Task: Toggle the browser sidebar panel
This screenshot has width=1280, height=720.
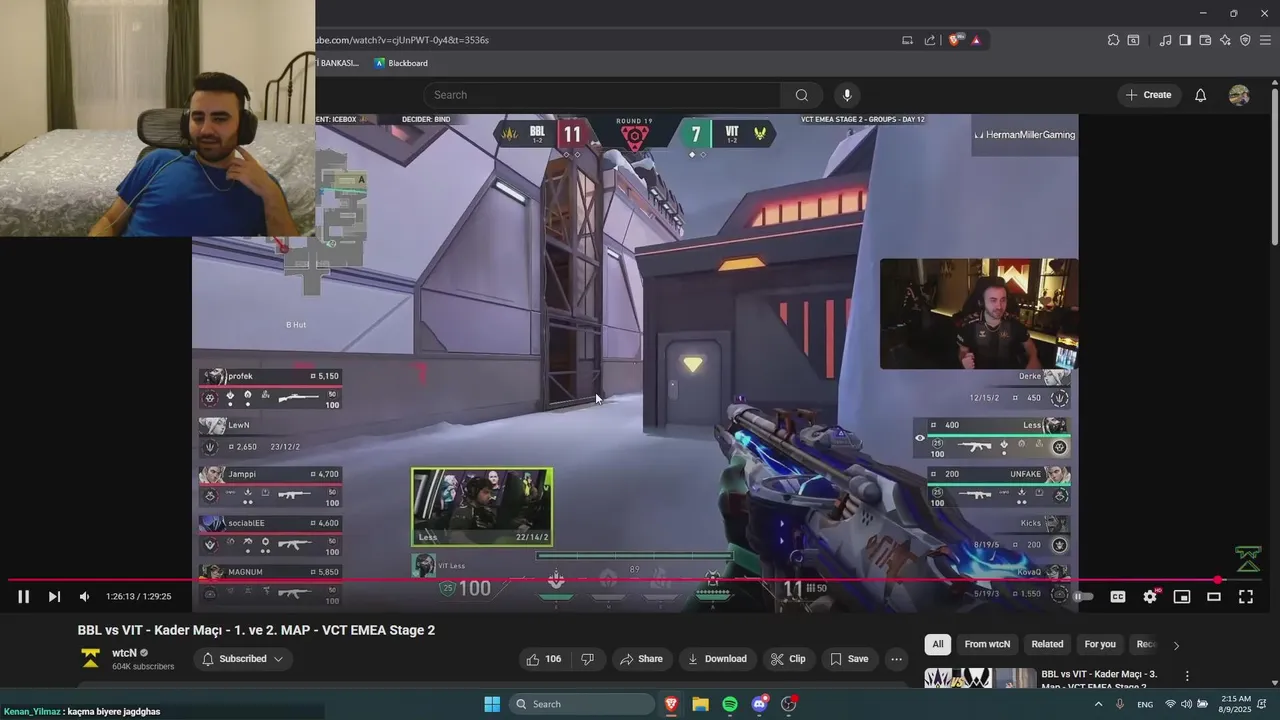Action: tap(1185, 40)
